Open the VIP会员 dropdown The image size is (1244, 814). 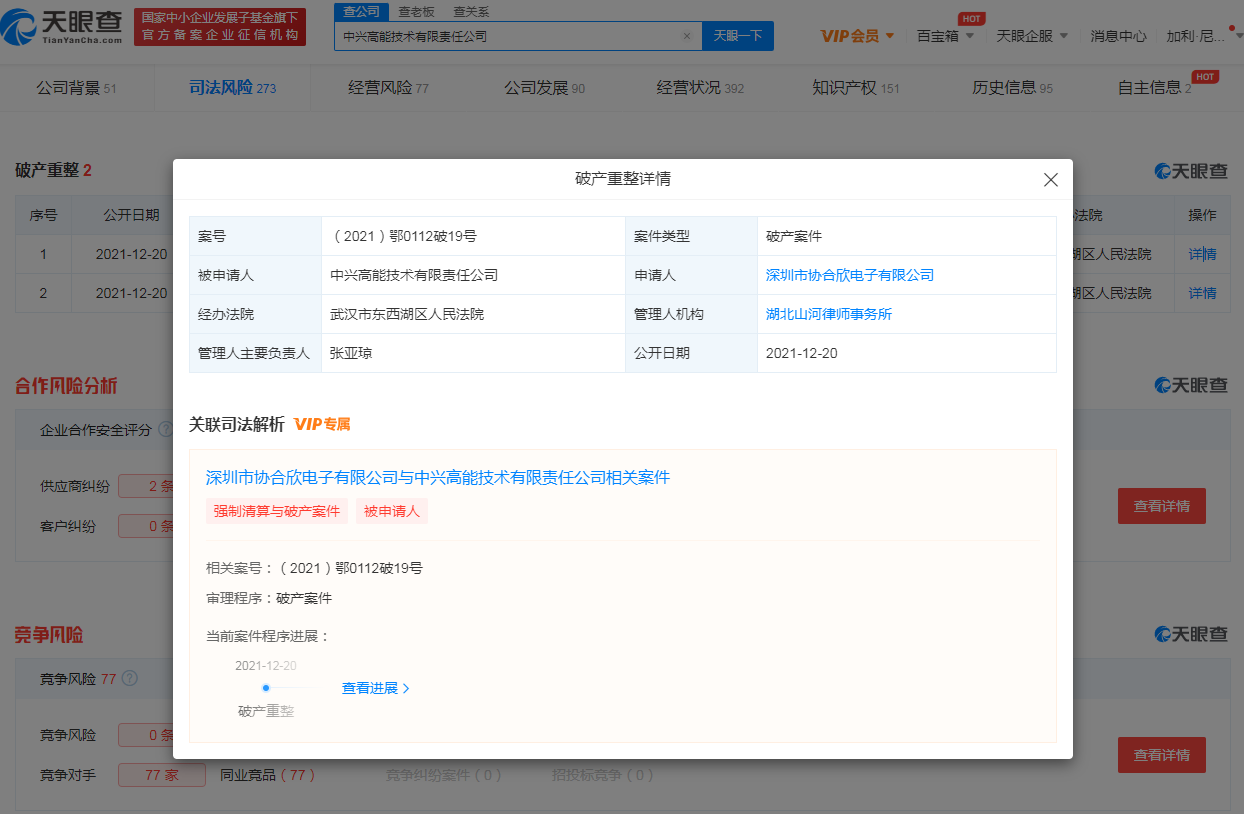tap(857, 36)
